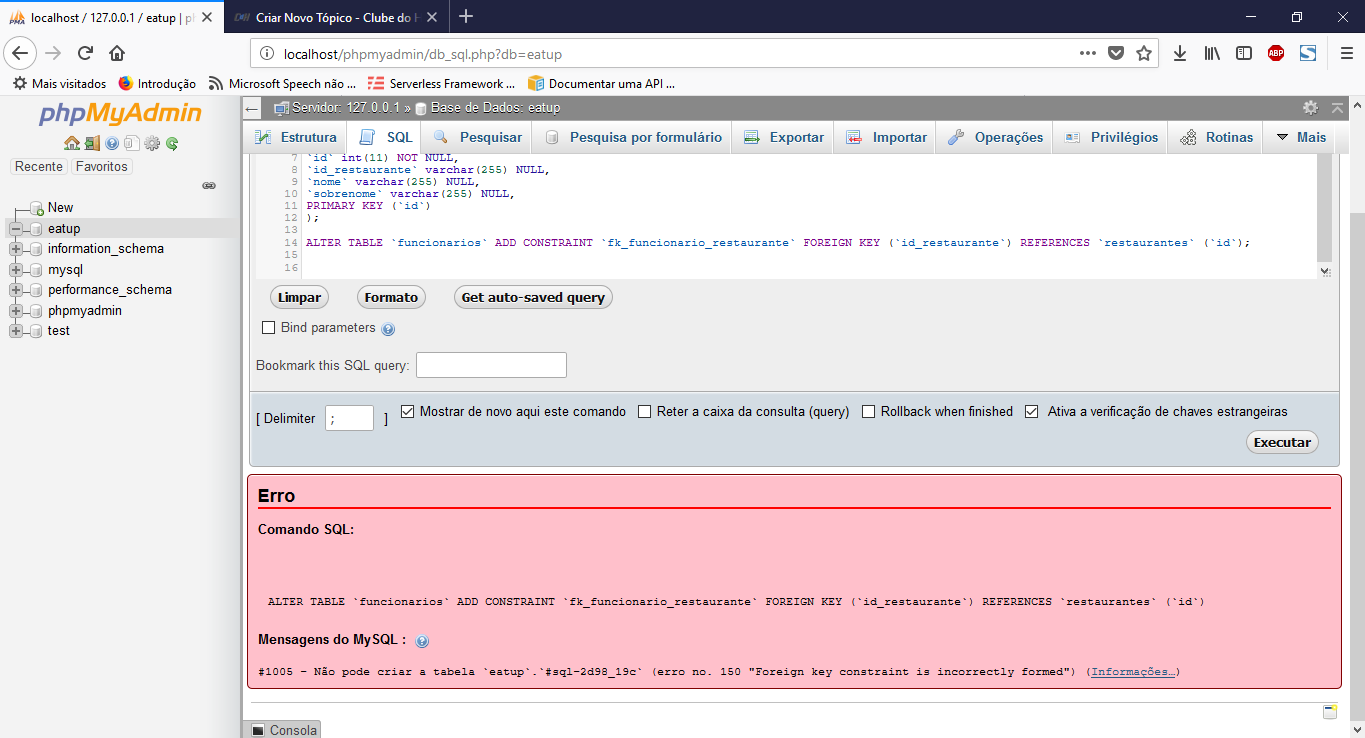Follow the Informações link in error

click(x=1133, y=672)
